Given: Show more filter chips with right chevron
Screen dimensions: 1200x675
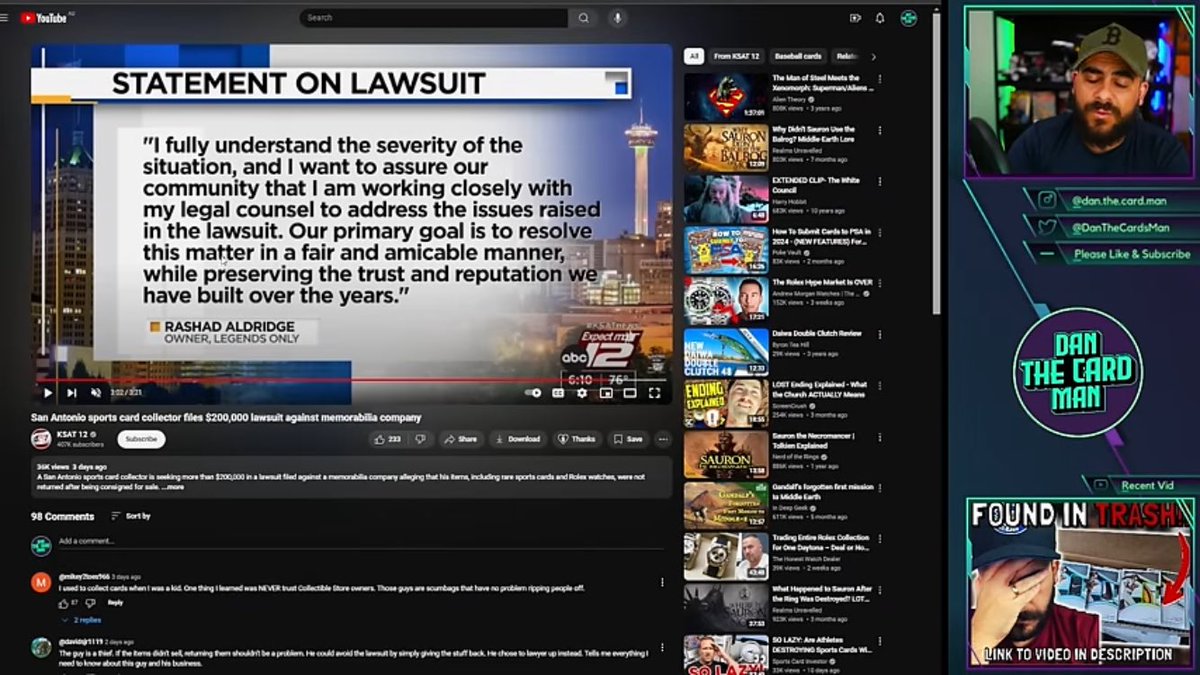Looking at the screenshot, I should [873, 56].
